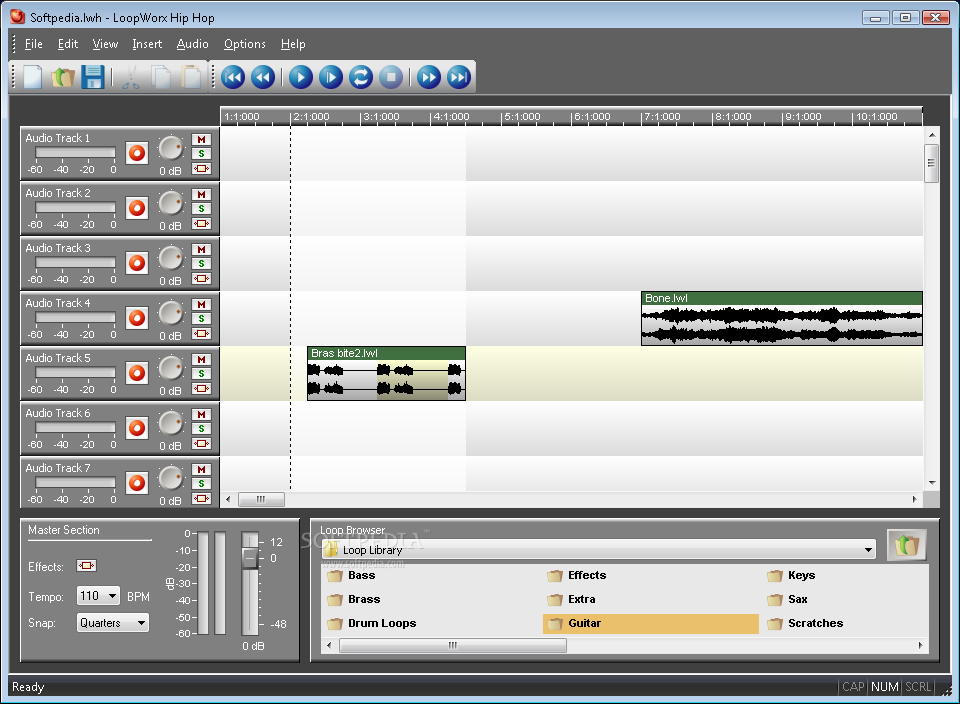
Task: Open the View menu
Action: [x=105, y=44]
